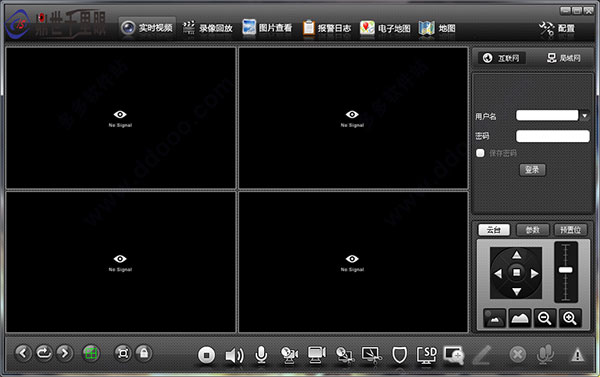600x377 pixels.
Task: Click the shield alarm guard icon
Action: [x=399, y=355]
